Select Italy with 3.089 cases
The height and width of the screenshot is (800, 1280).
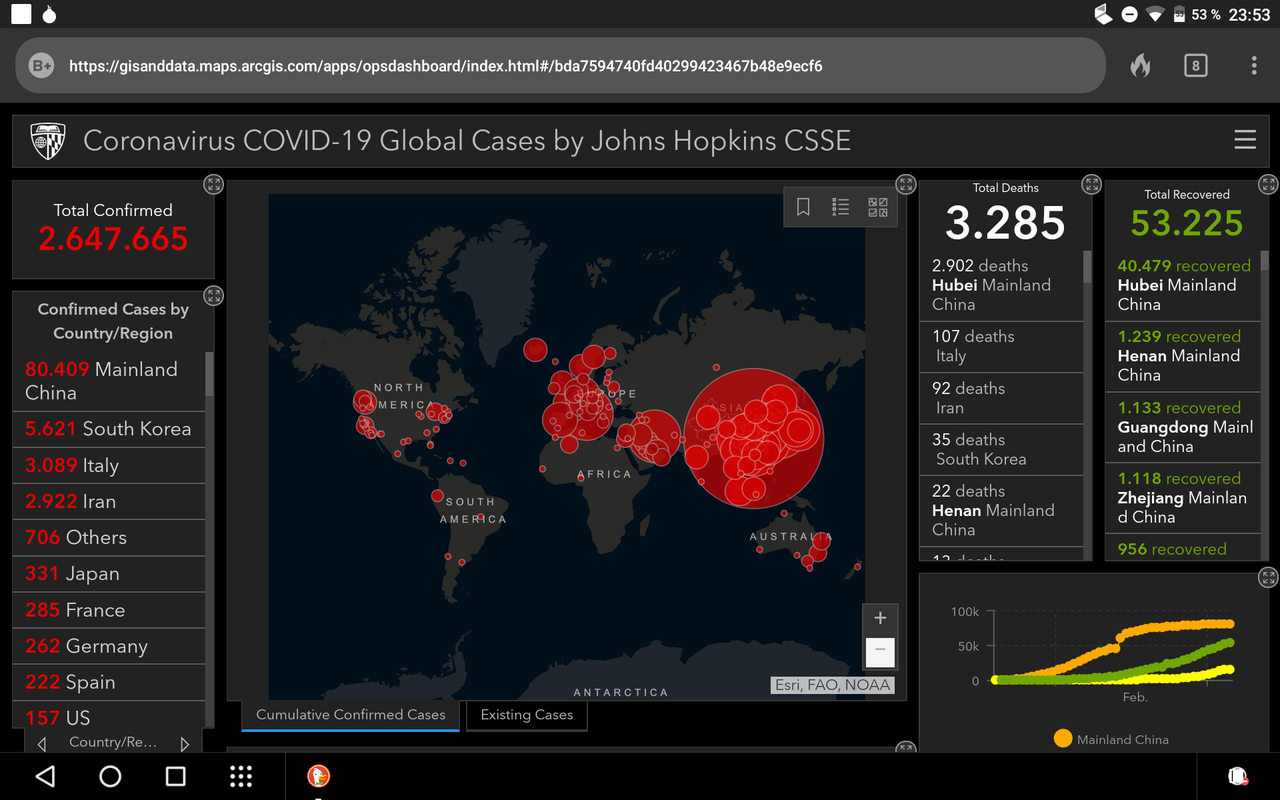coord(108,465)
